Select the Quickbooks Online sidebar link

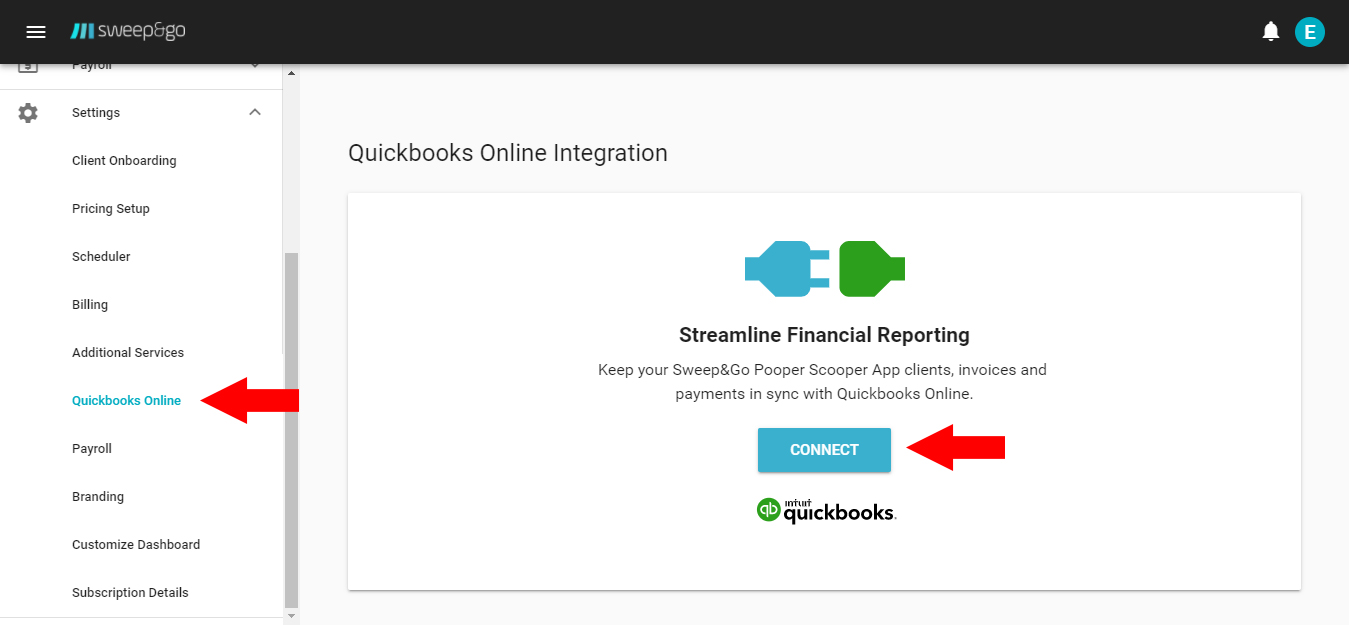[x=126, y=400]
